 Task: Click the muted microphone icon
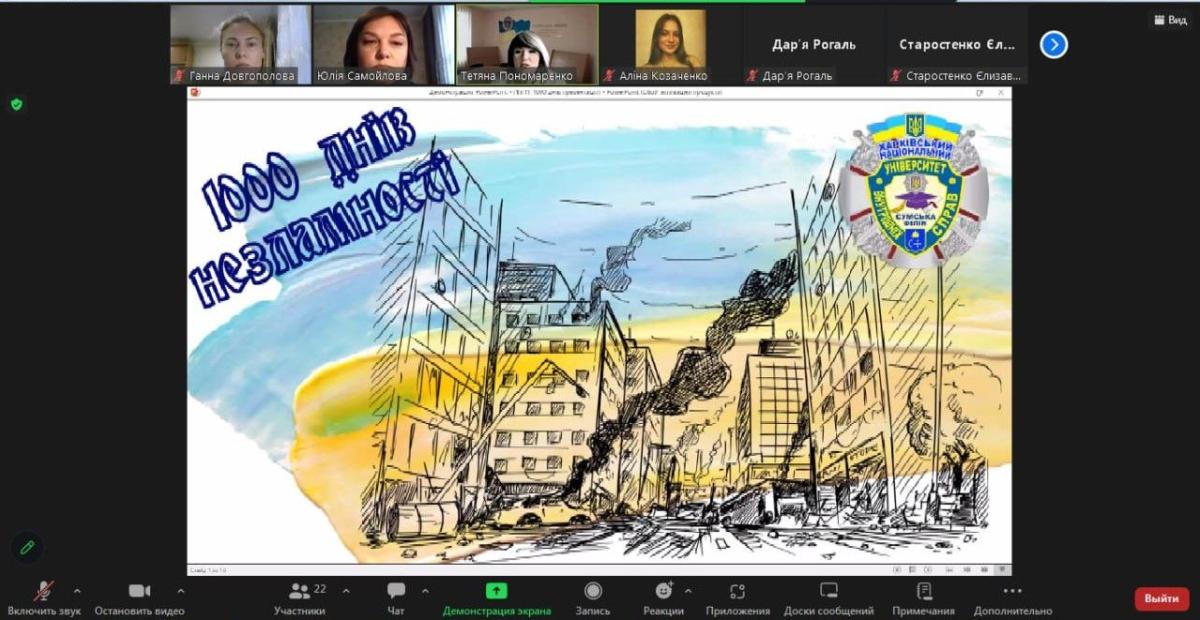(x=43, y=591)
